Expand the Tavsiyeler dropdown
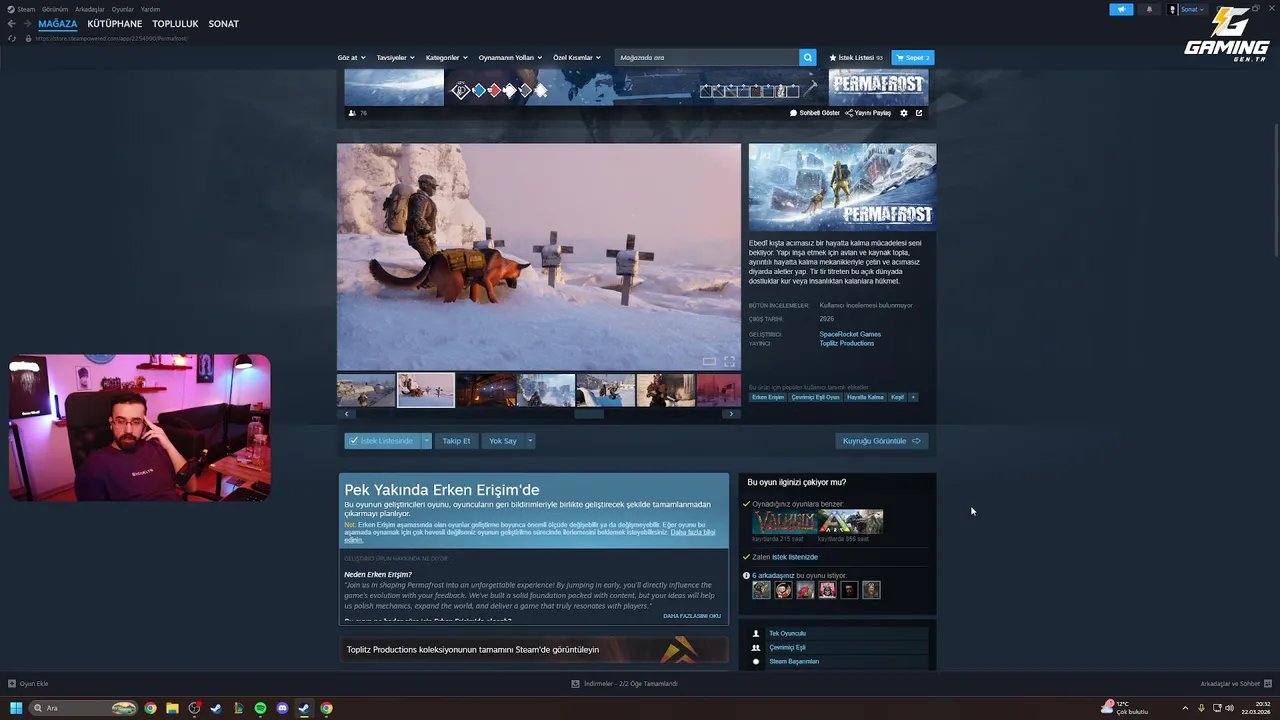 395,57
